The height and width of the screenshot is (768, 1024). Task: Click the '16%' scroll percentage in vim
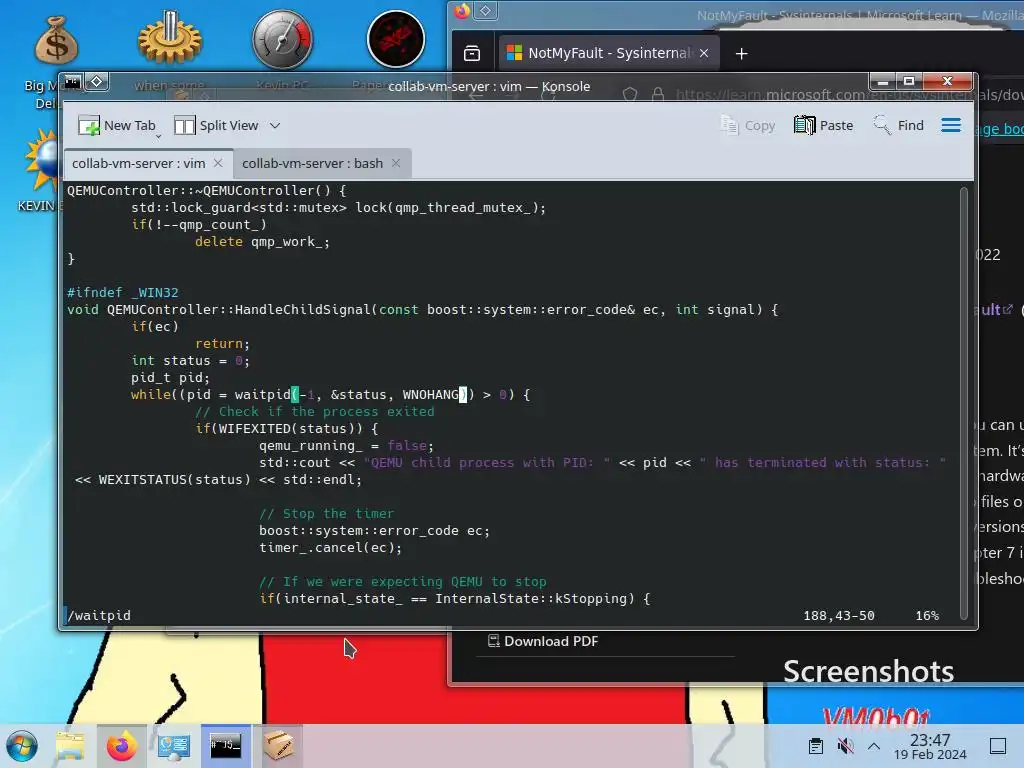pos(927,615)
